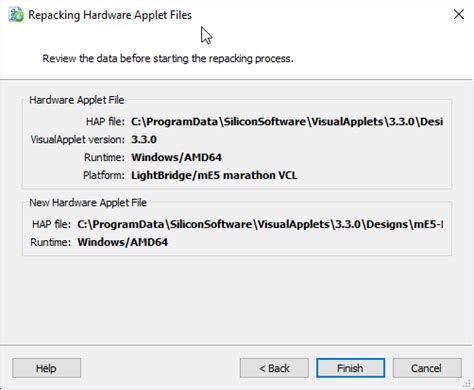Open Help for the repacking dialog
Screen dimensions: 474x390
click(46, 368)
